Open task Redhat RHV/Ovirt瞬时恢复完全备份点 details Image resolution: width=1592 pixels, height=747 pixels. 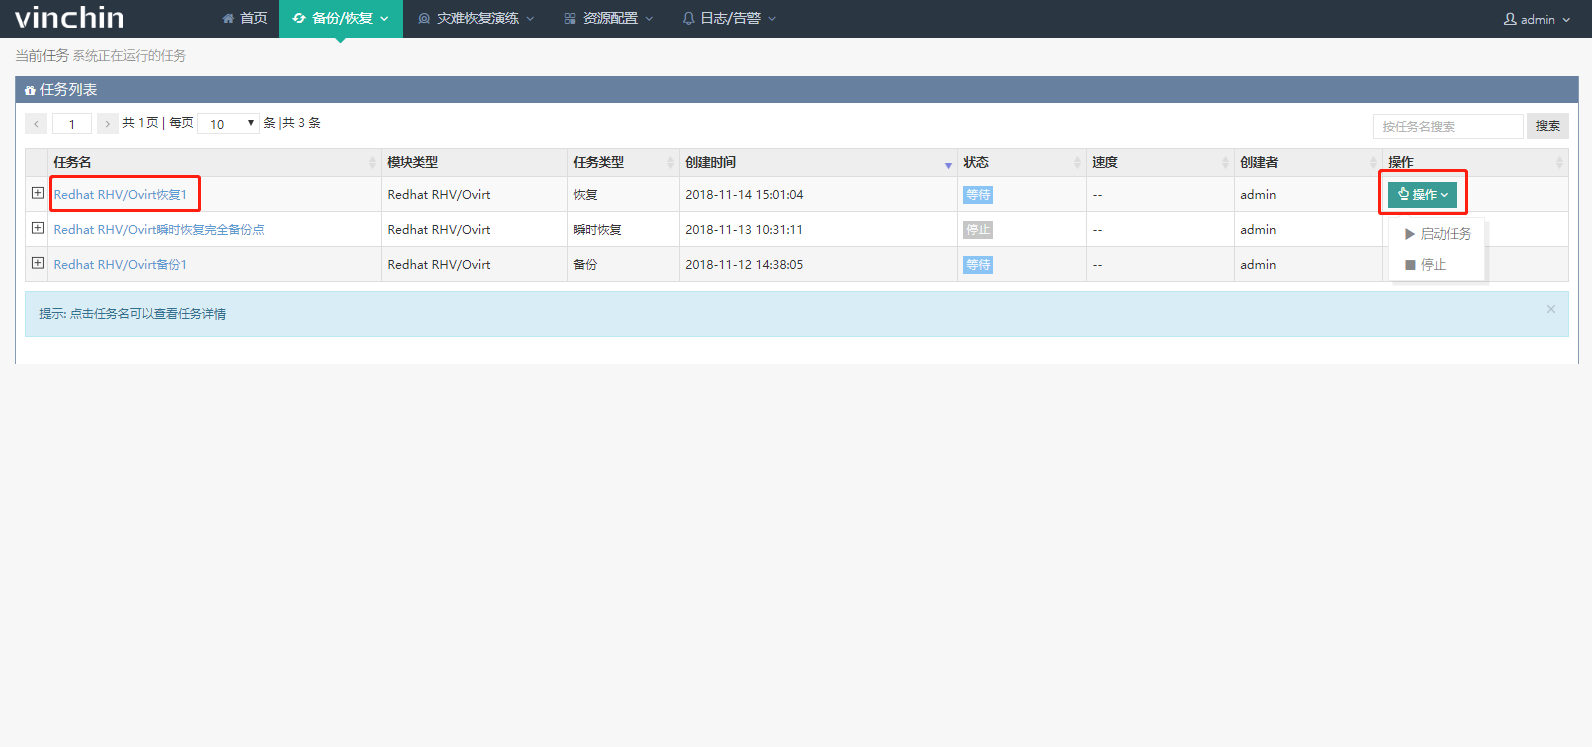point(159,230)
